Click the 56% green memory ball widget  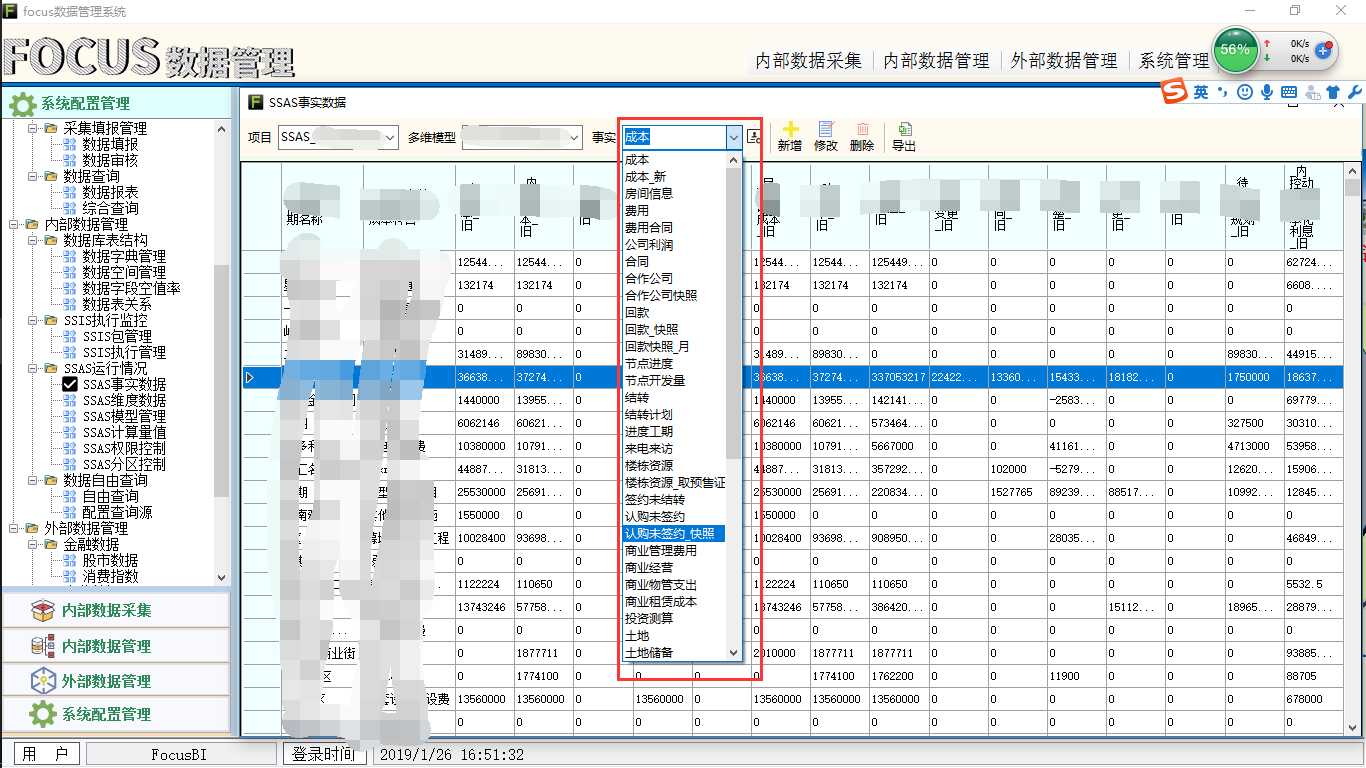pyautogui.click(x=1235, y=49)
